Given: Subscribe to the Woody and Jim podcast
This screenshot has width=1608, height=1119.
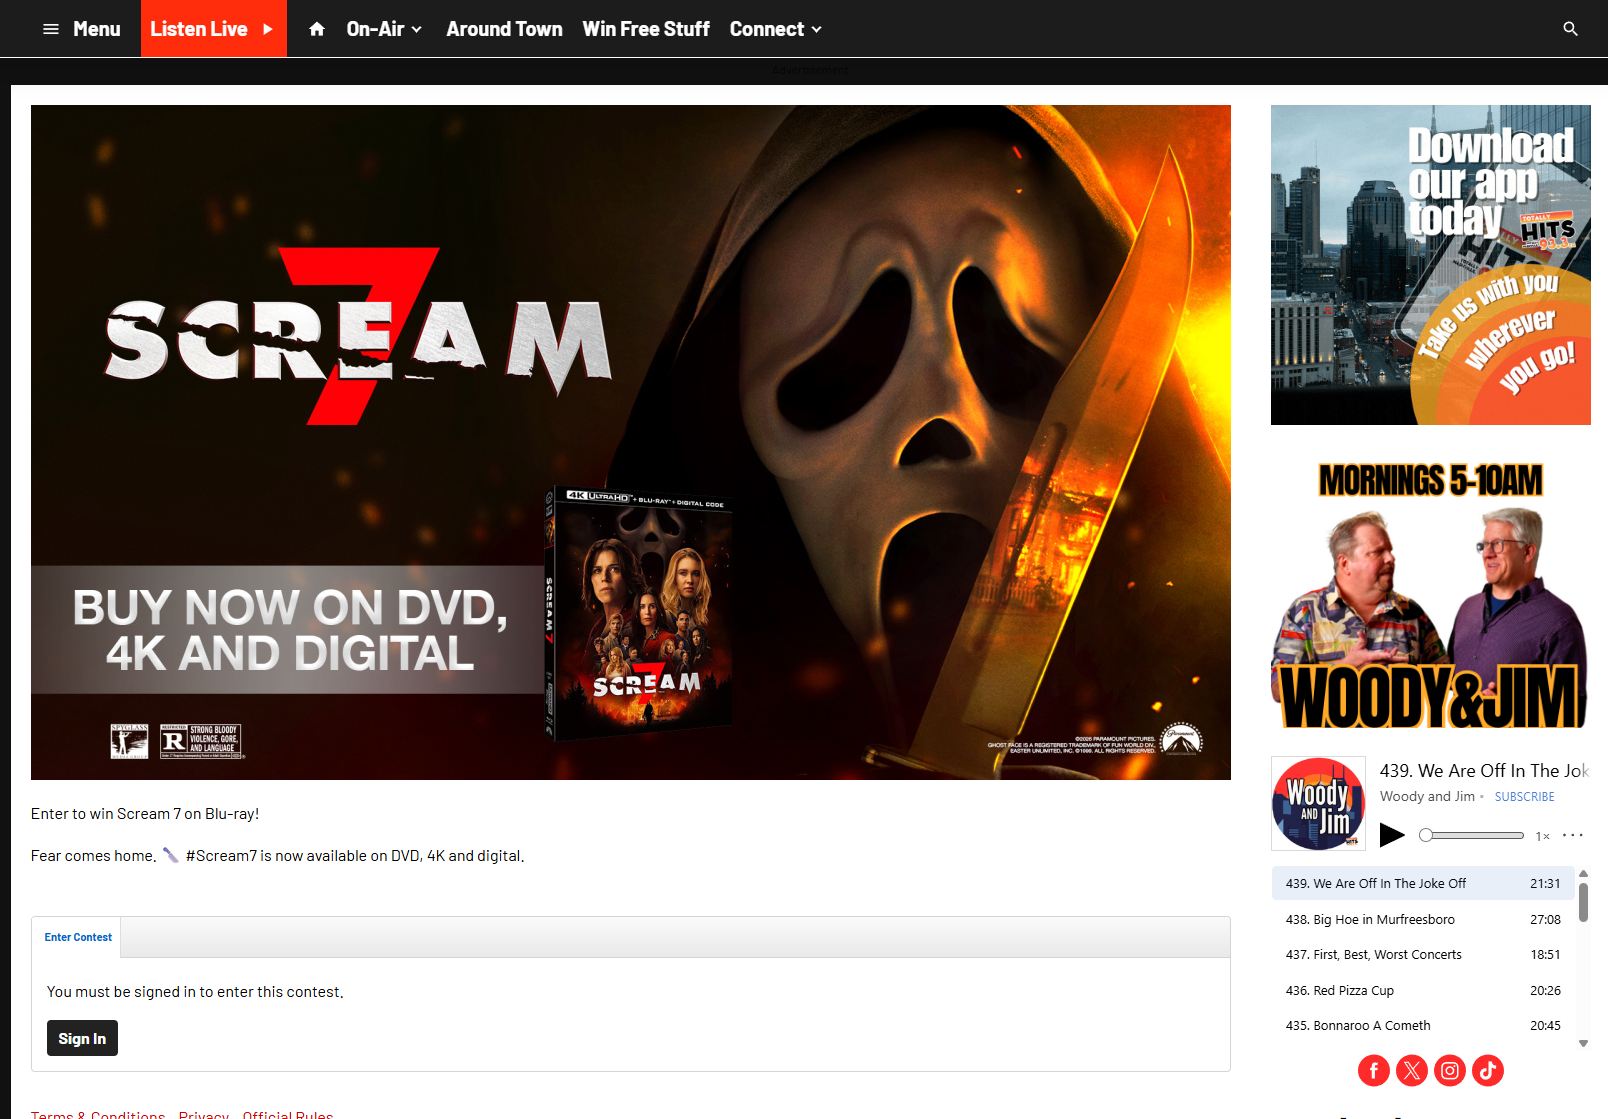Looking at the screenshot, I should click(x=1524, y=797).
